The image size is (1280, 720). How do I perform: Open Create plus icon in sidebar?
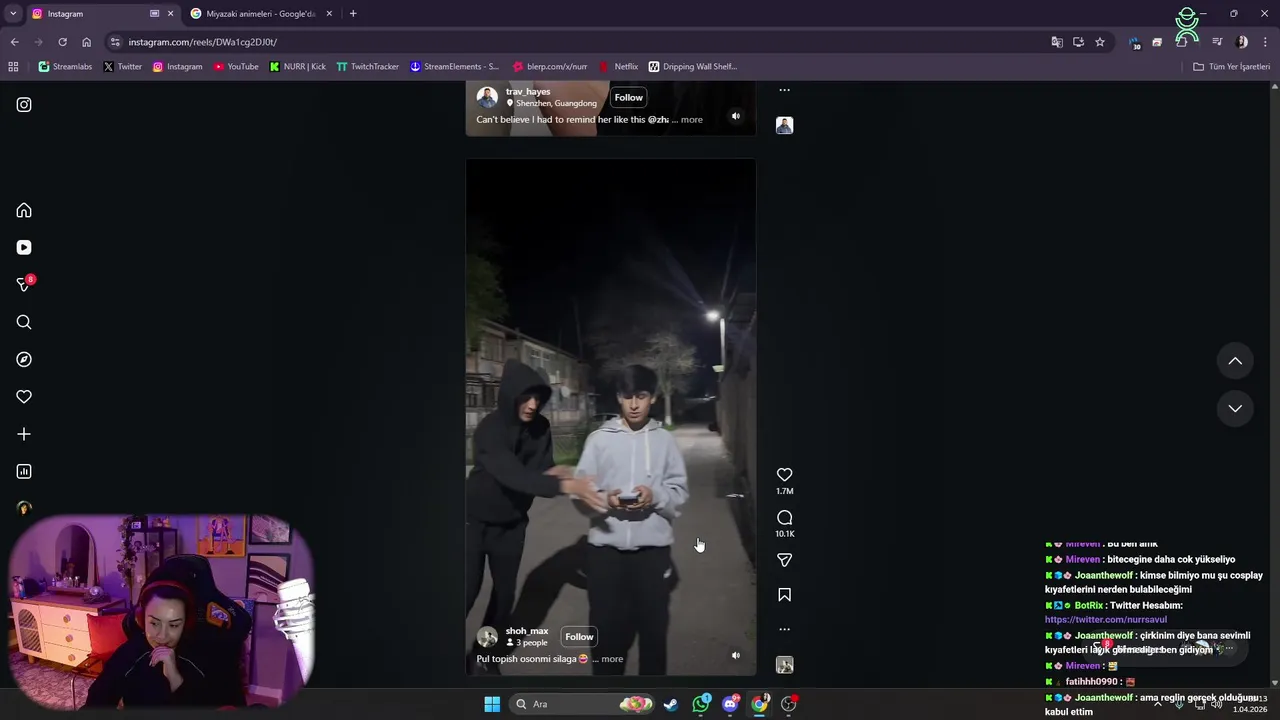(x=24, y=434)
